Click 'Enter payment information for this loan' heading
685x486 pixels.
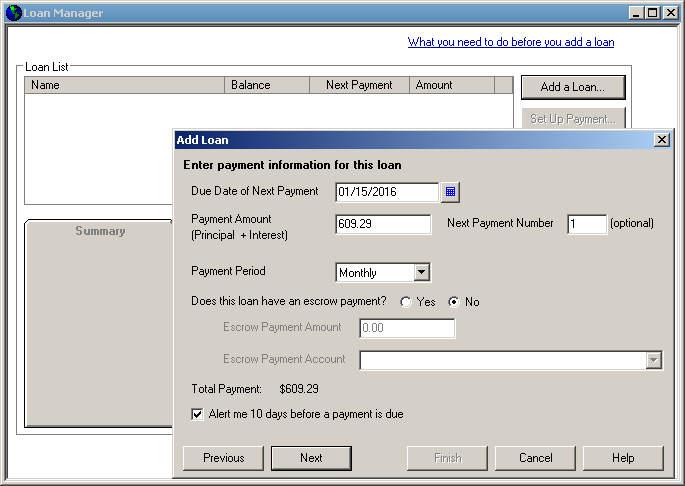click(x=292, y=165)
